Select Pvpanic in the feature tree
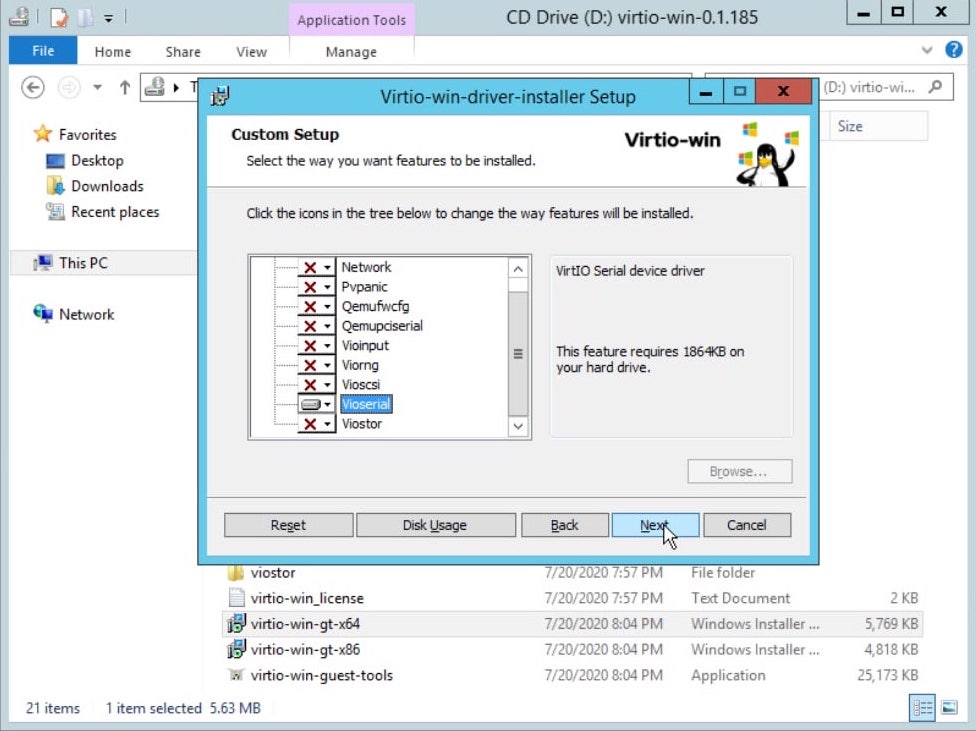Image resolution: width=976 pixels, height=731 pixels. 364,287
